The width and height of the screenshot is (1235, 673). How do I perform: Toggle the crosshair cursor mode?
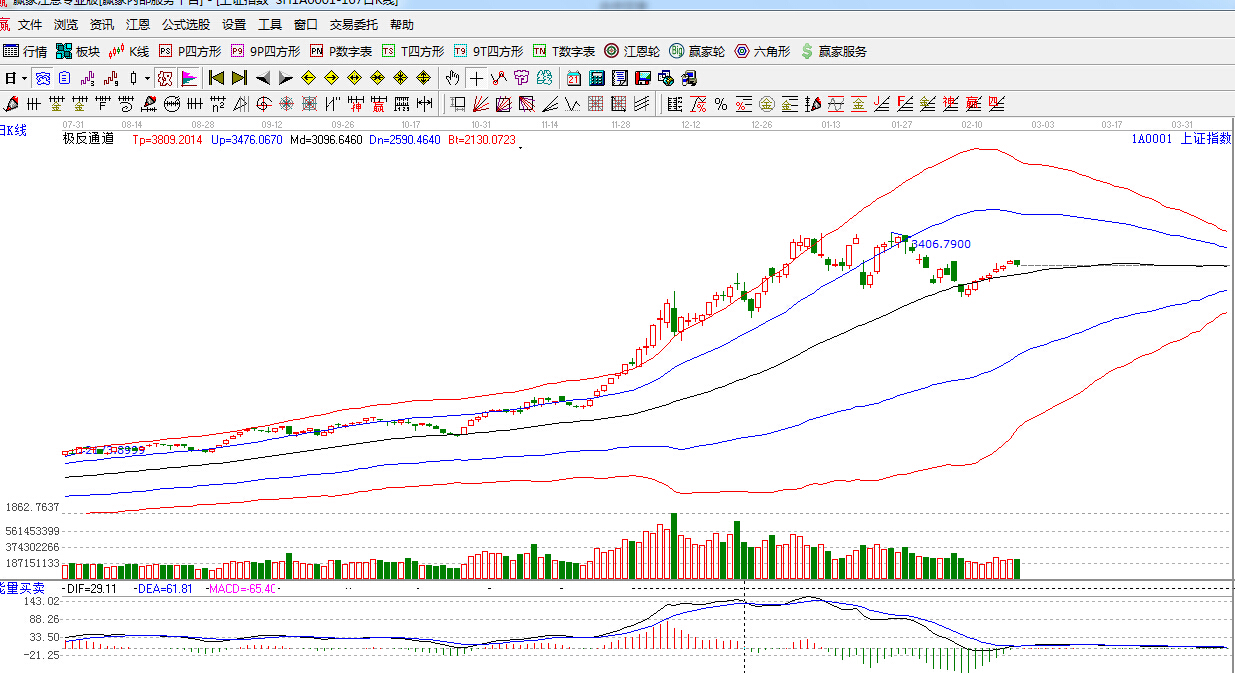pyautogui.click(x=477, y=78)
